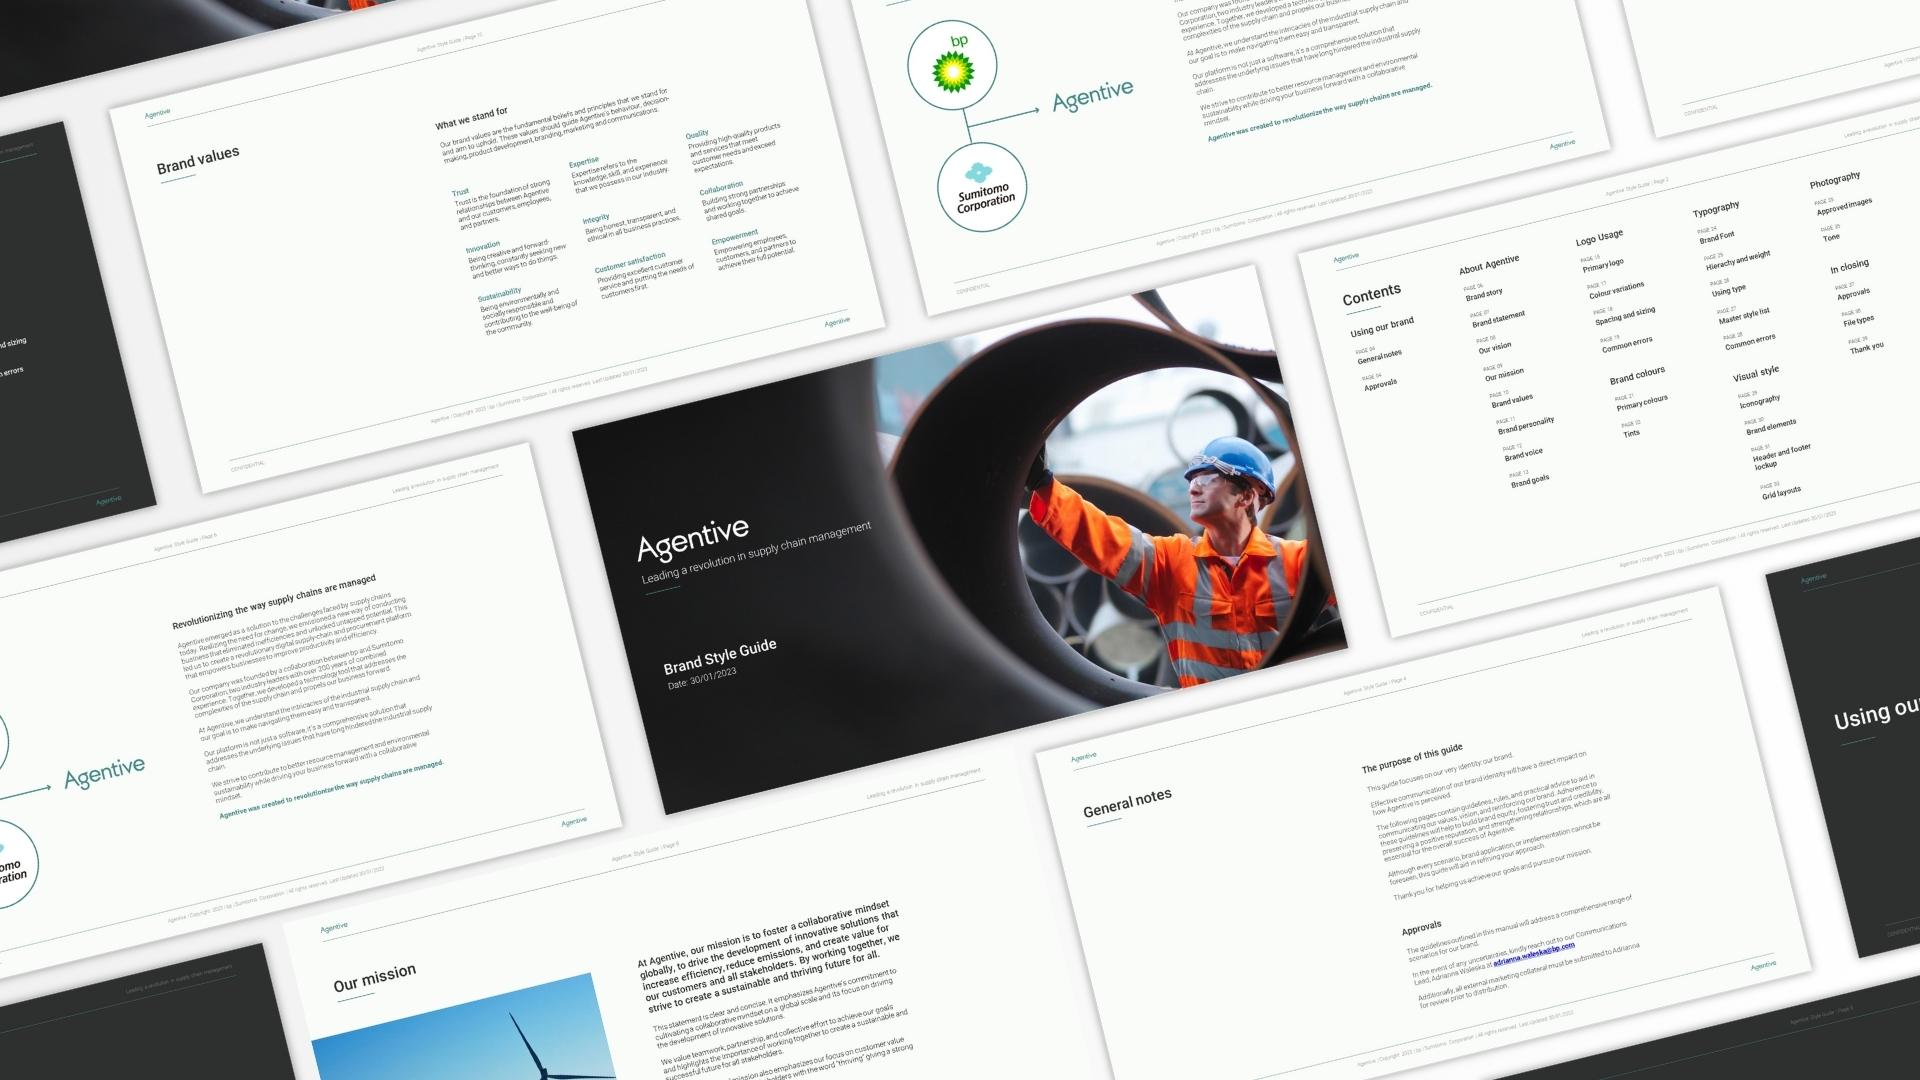Click the Brand Style Guide title text

coord(719,656)
